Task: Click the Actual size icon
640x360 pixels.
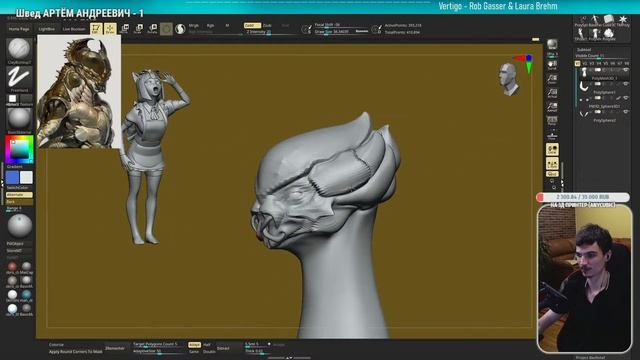Action: [x=552, y=93]
